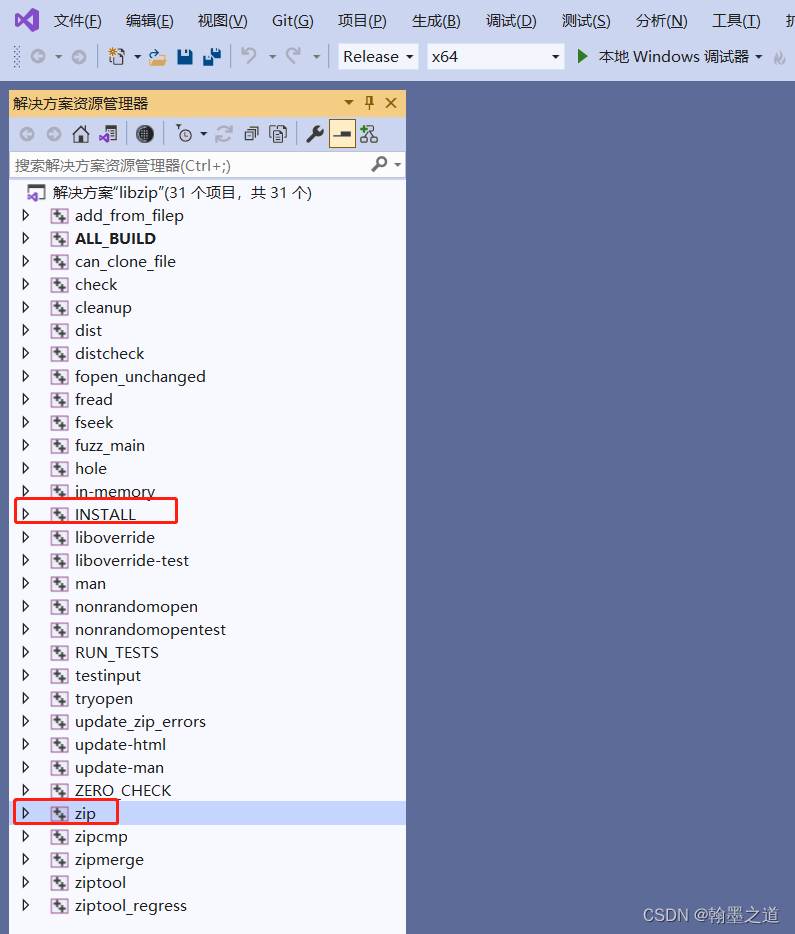Click the Sync/Refresh icon in Solution Explorer

point(224,134)
